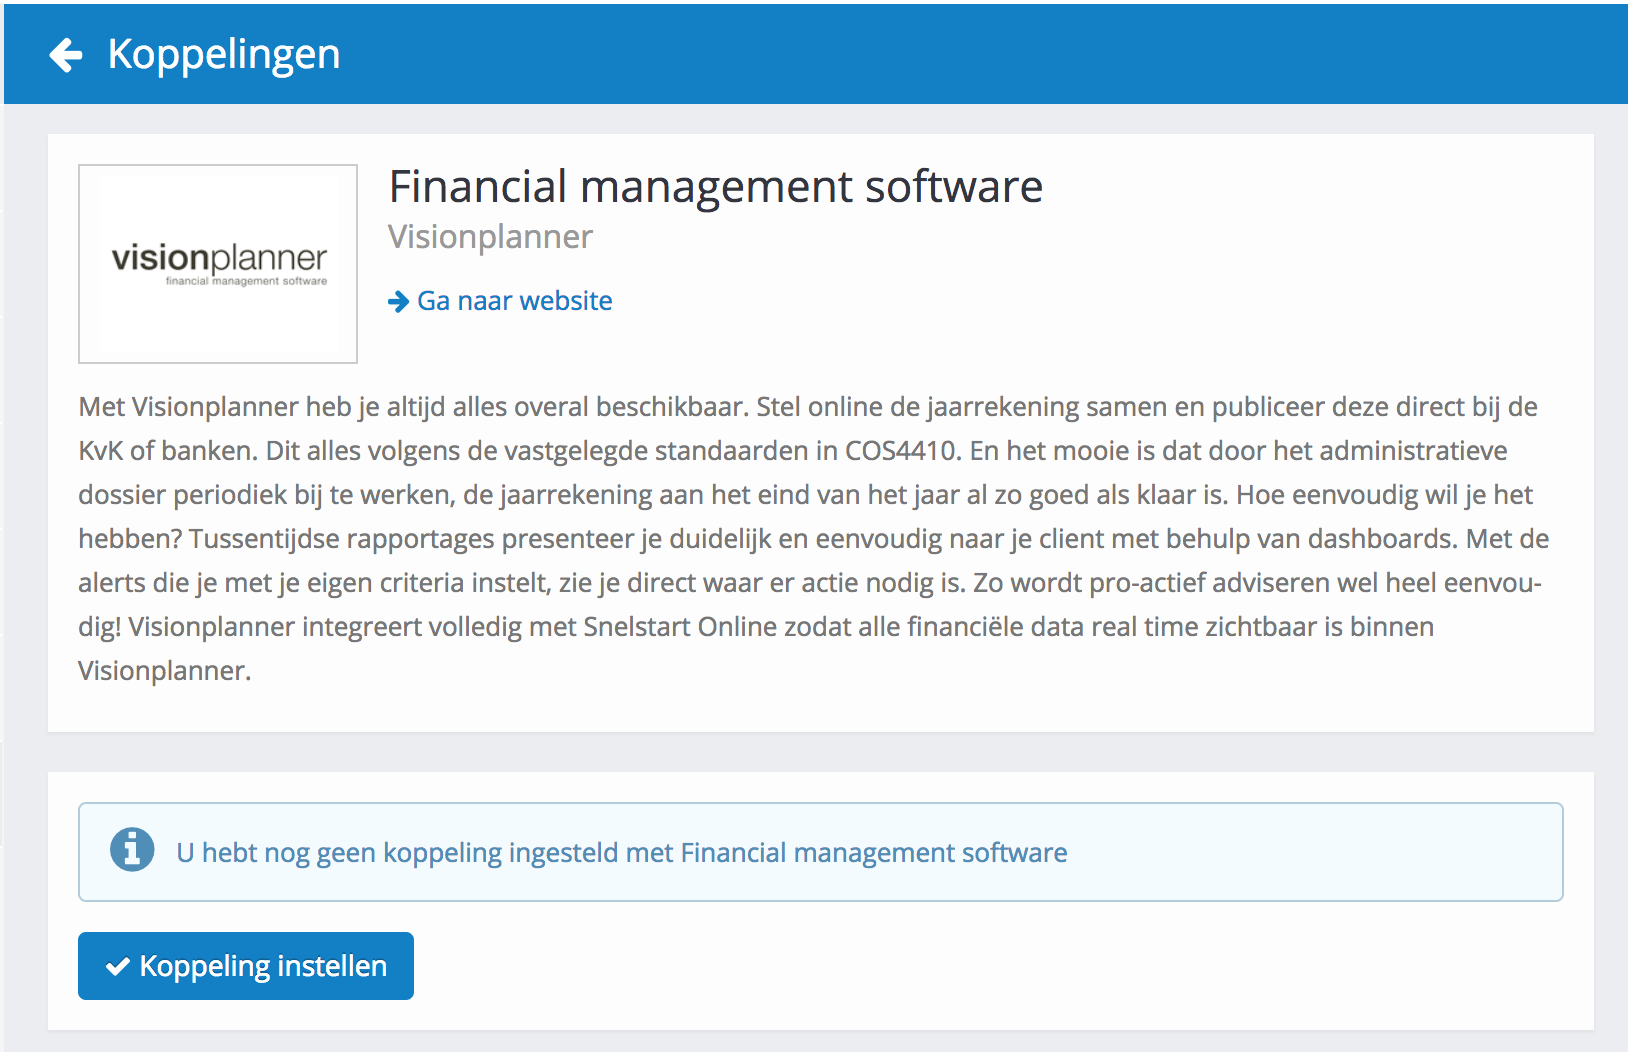Open the Ga naar website link
The height and width of the screenshot is (1052, 1628).
click(x=500, y=301)
